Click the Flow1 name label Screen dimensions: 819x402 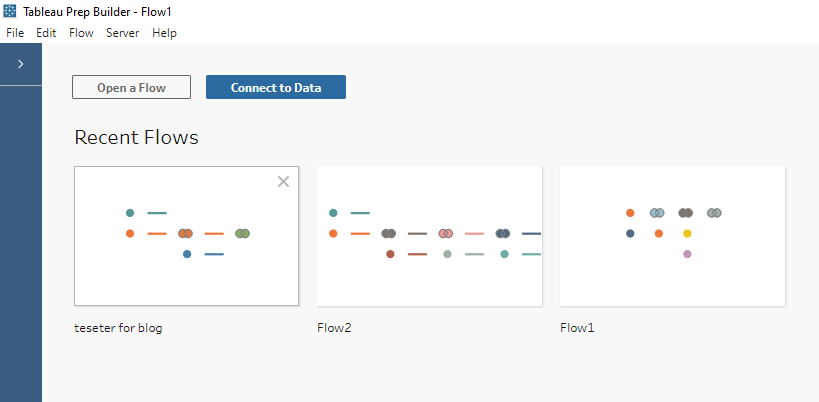point(577,328)
